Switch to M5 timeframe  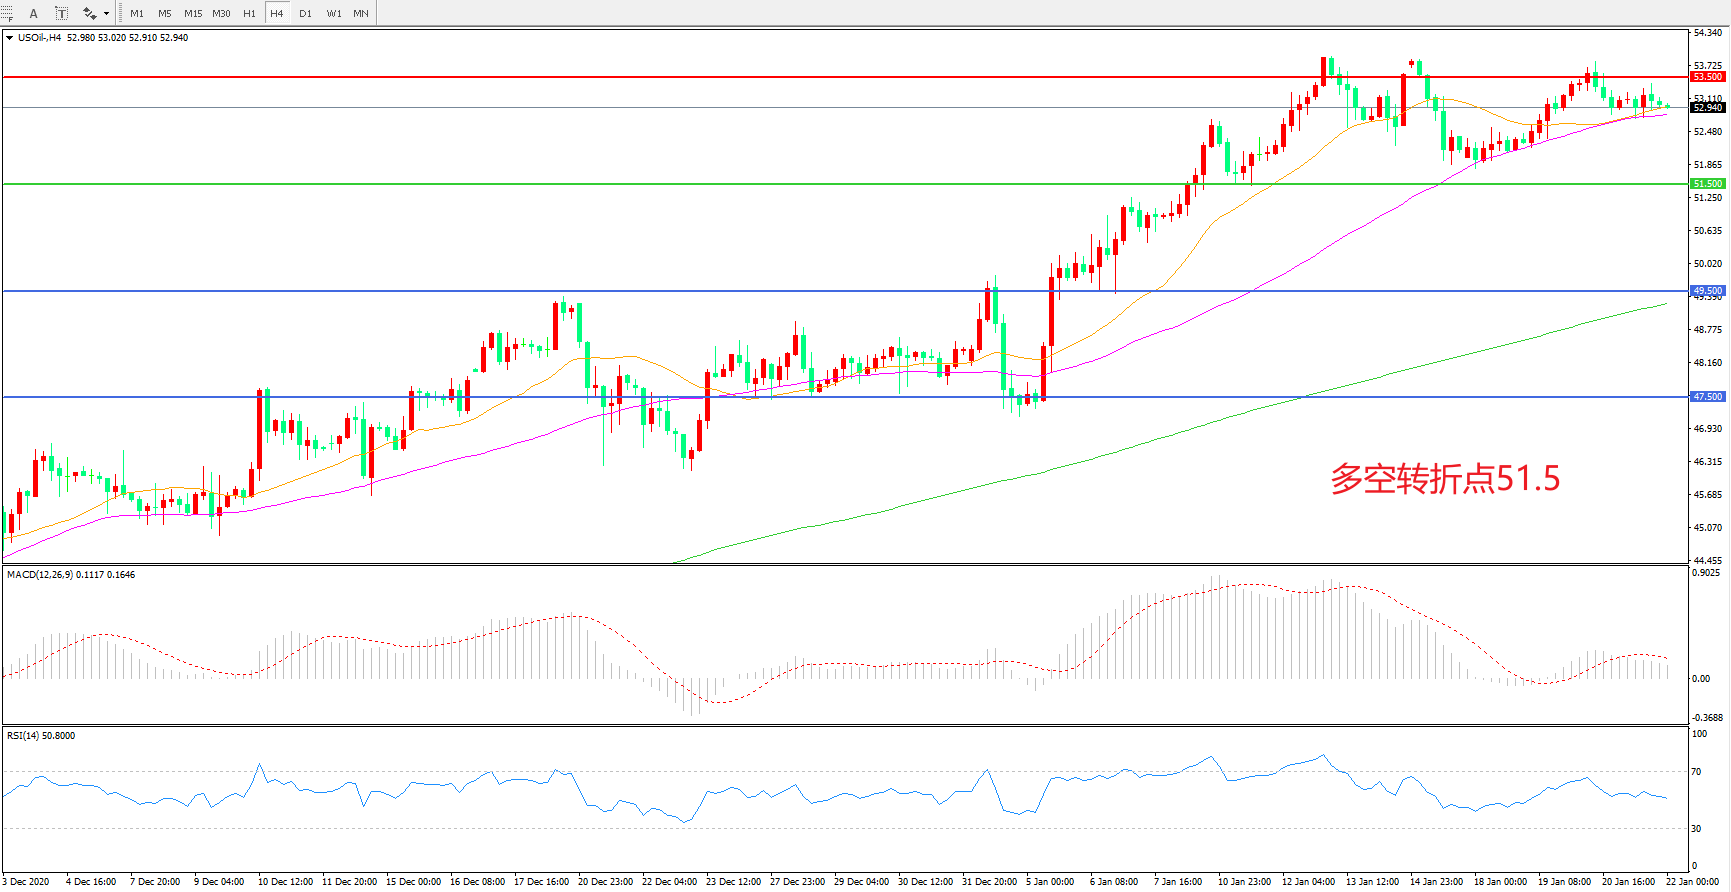tap(165, 13)
